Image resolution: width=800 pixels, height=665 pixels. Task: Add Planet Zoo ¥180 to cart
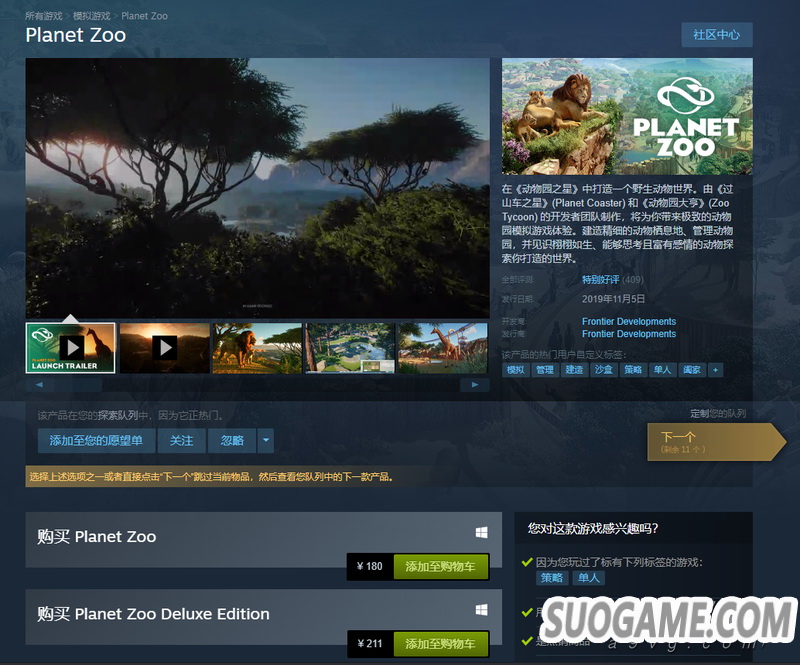click(x=440, y=567)
